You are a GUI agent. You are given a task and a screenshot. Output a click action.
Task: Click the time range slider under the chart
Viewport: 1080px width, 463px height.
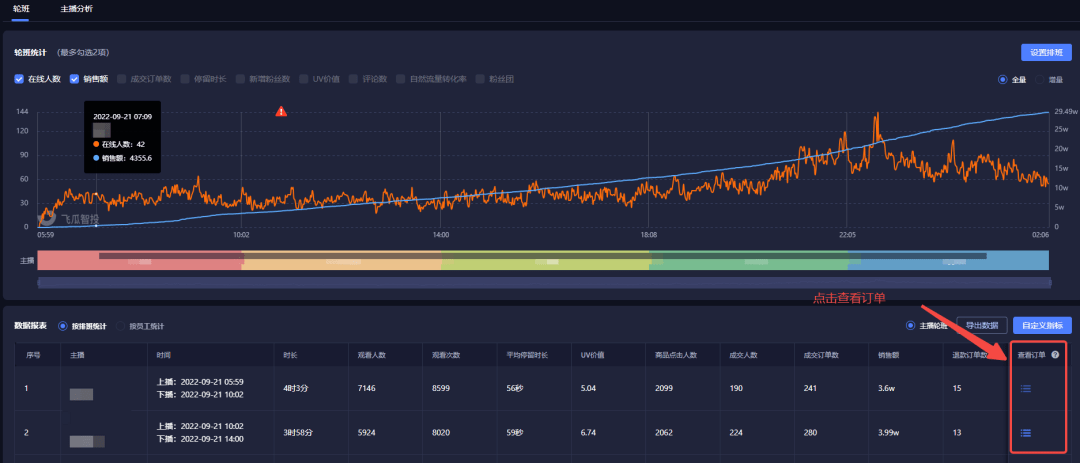[544, 282]
